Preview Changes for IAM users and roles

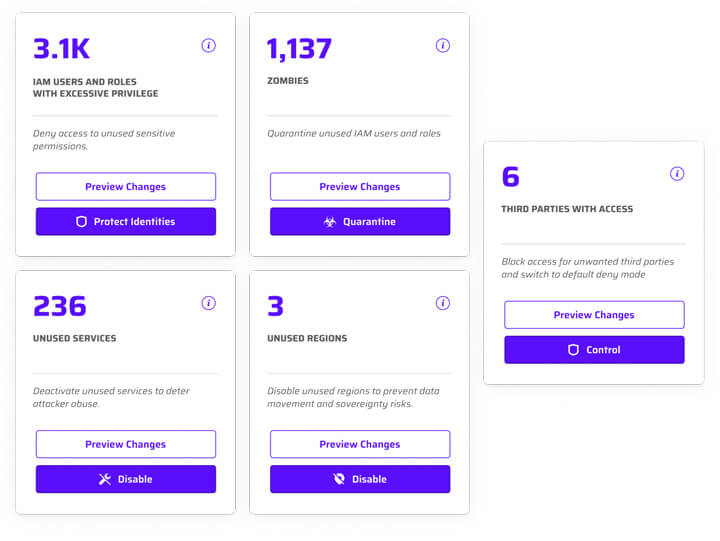tap(126, 187)
